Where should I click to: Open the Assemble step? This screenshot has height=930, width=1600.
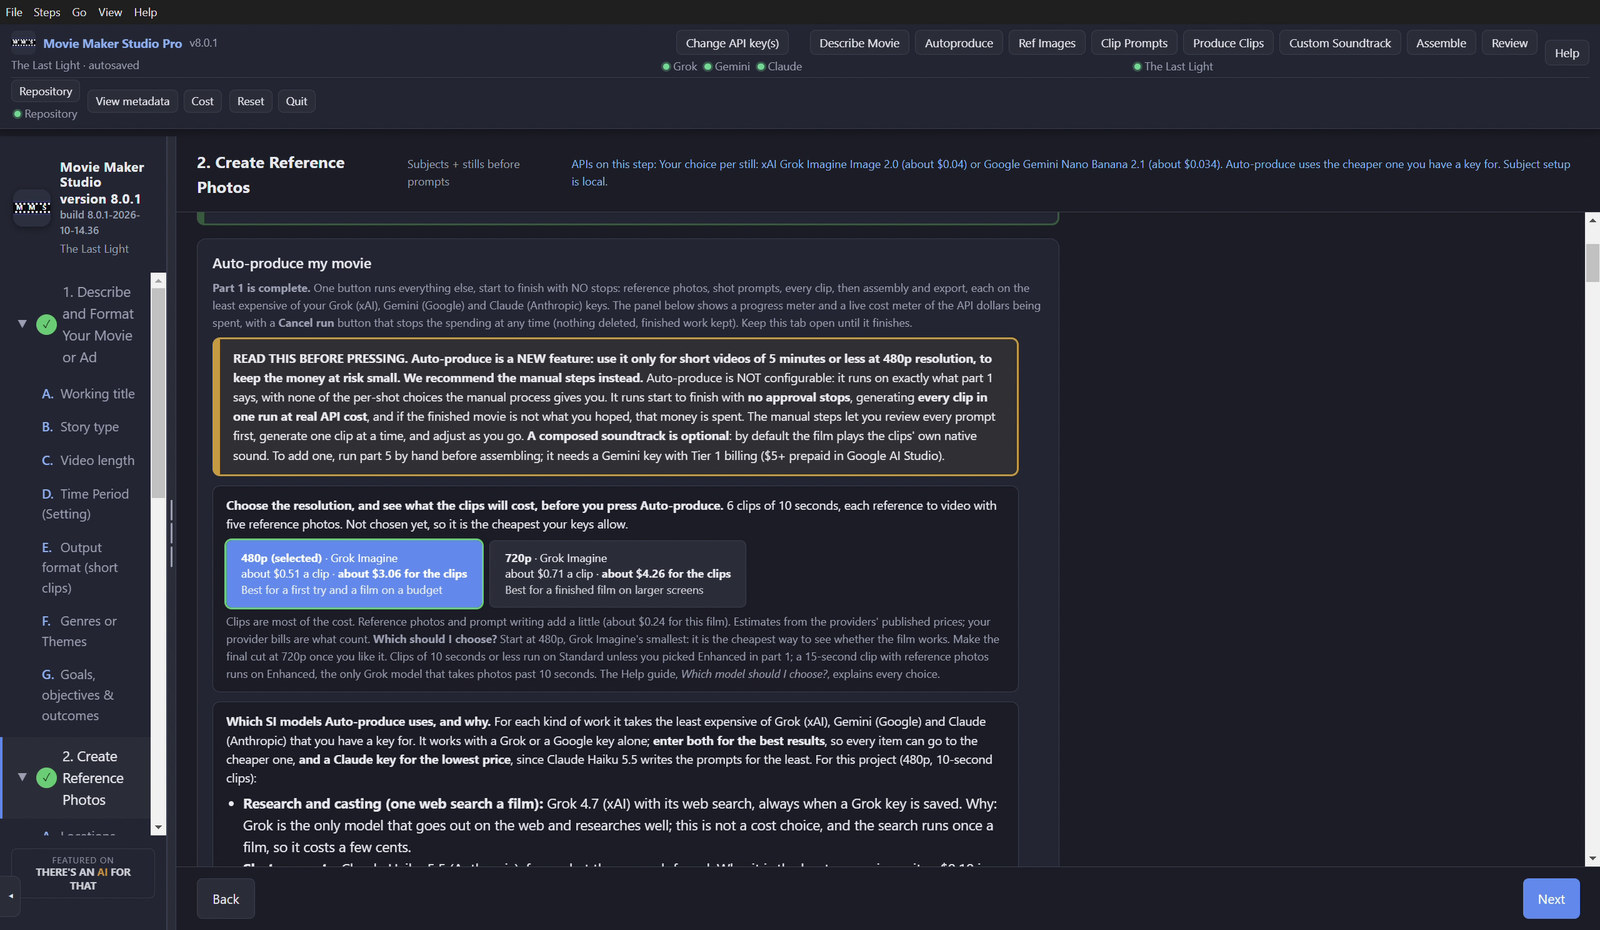(1441, 43)
